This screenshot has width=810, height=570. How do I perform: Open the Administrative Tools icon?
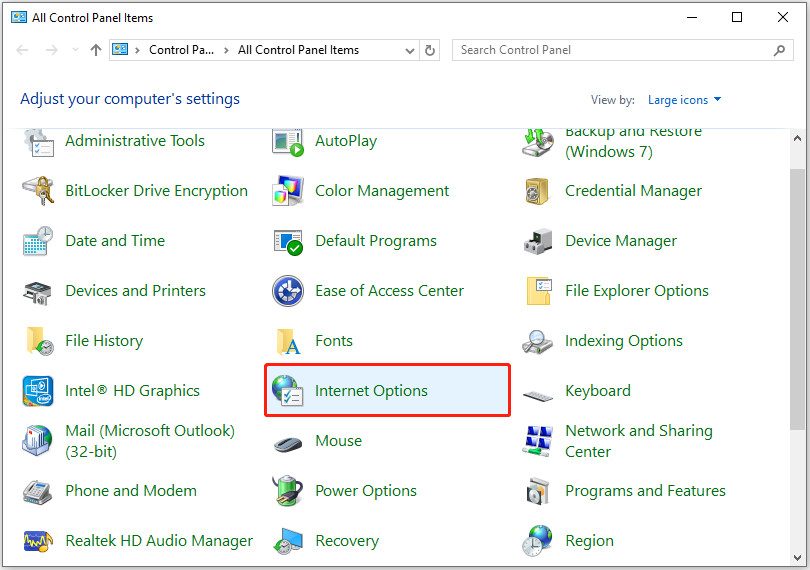tap(38, 143)
